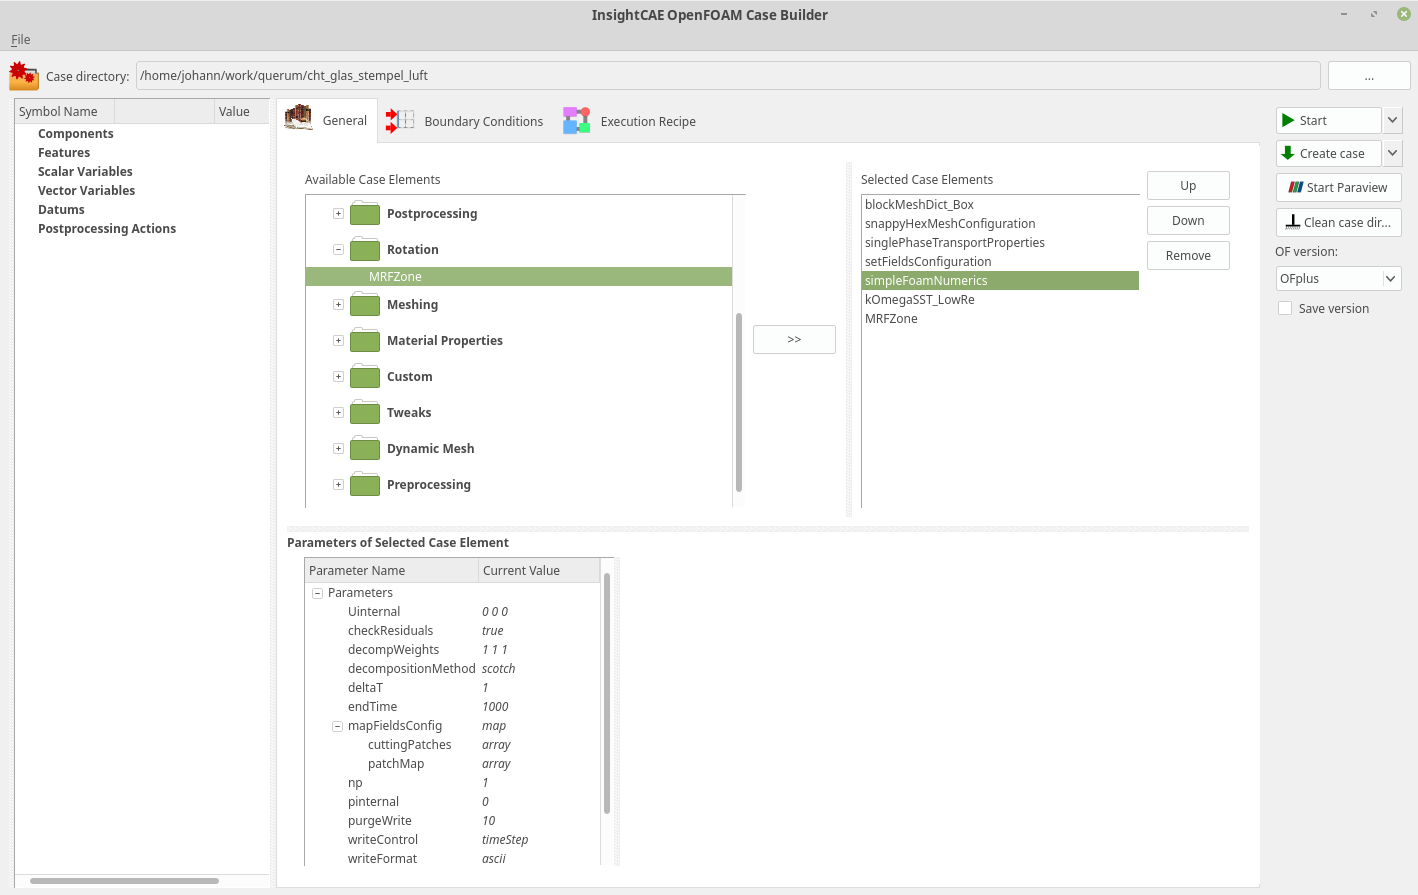Click the Dynamic Mesh folder icon
Screen dimensions: 1418x895
[x=365, y=448]
